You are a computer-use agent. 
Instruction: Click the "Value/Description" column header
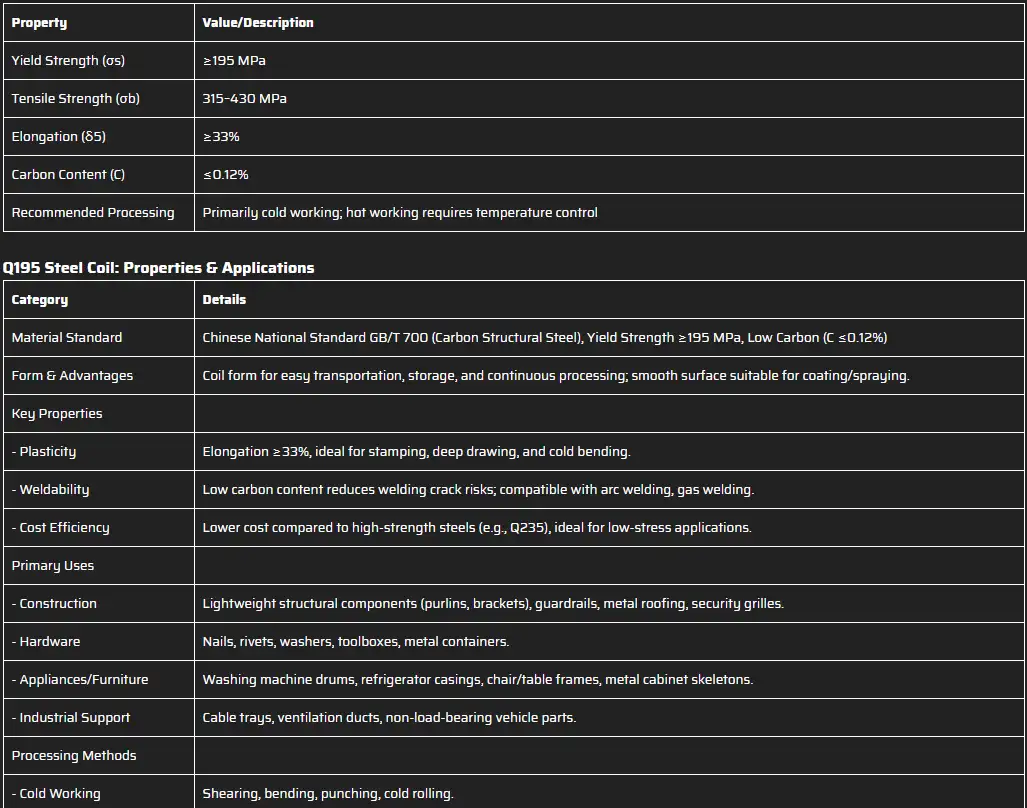point(258,22)
